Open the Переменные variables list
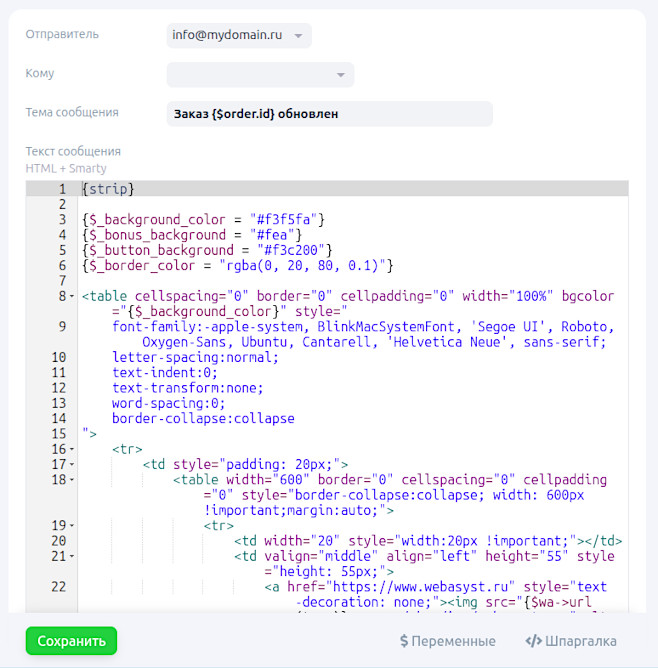 pyautogui.click(x=447, y=641)
